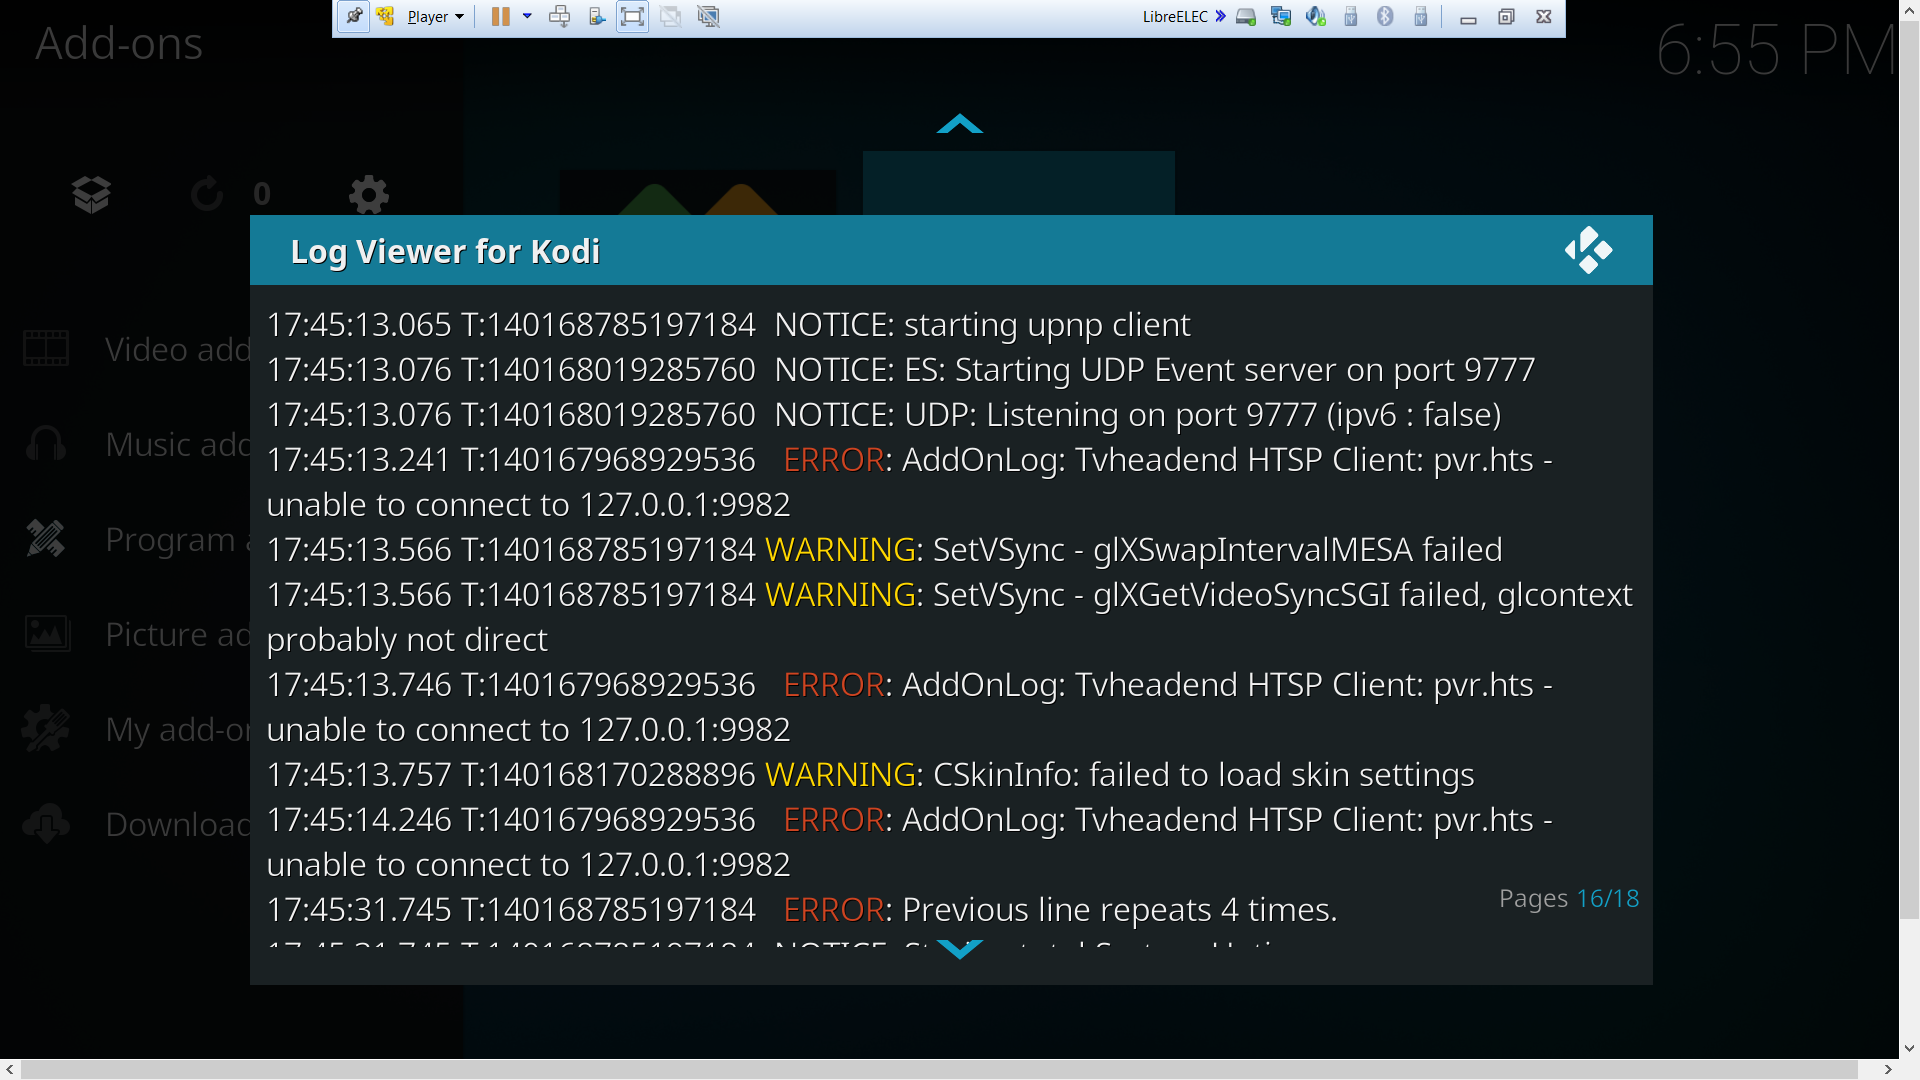The height and width of the screenshot is (1080, 1920).
Task: Expand LibreELEC devices chevron
Action: tap(1221, 16)
